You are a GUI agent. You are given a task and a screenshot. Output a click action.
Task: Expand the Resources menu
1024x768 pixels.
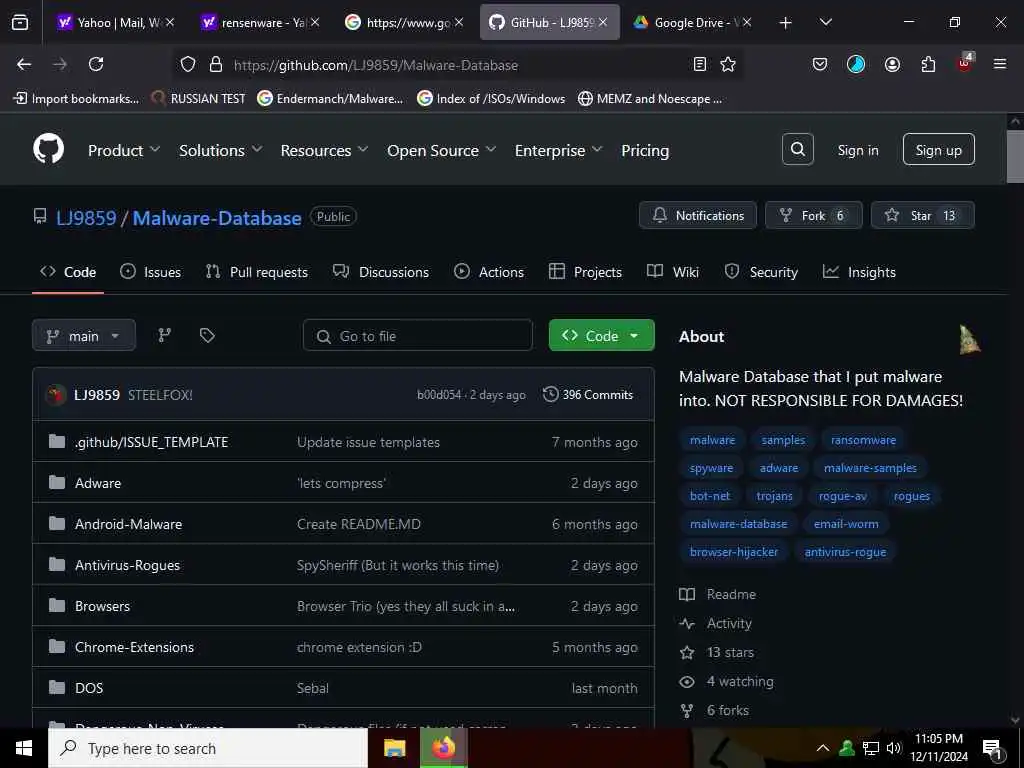tap(324, 150)
